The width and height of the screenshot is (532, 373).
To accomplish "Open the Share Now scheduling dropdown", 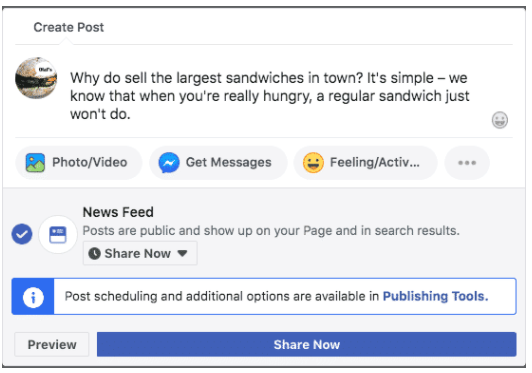I will coord(140,254).
